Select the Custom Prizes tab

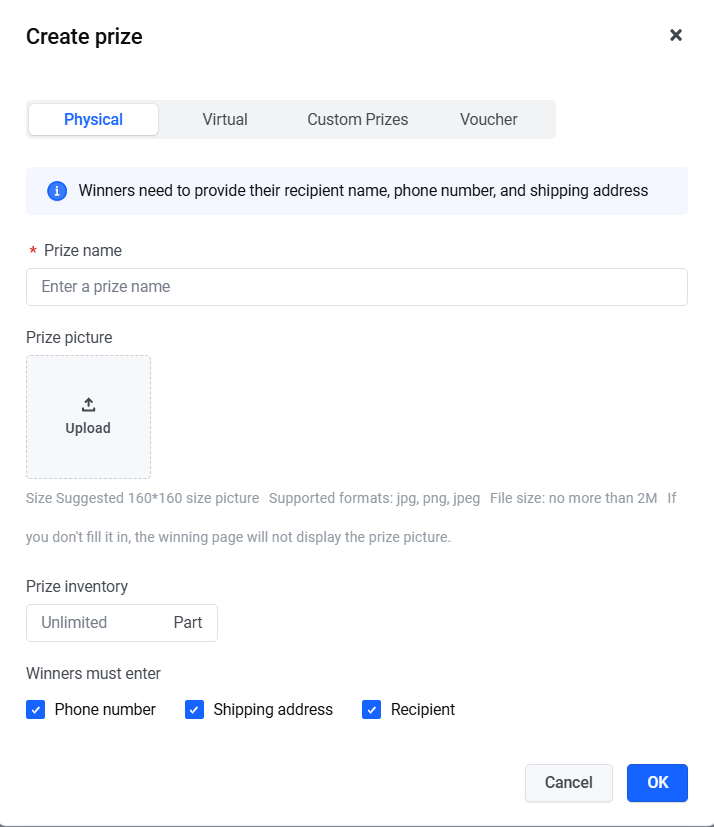point(357,119)
